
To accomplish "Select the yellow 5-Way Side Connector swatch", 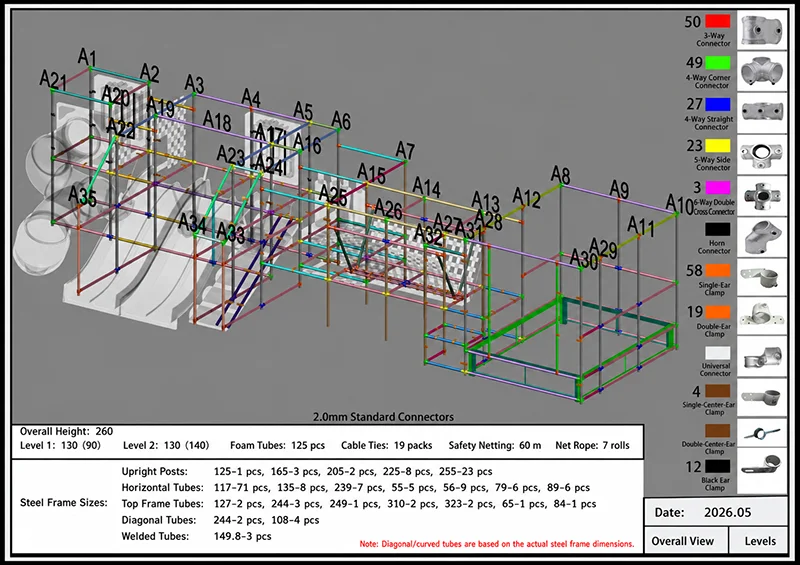I will 717,145.
